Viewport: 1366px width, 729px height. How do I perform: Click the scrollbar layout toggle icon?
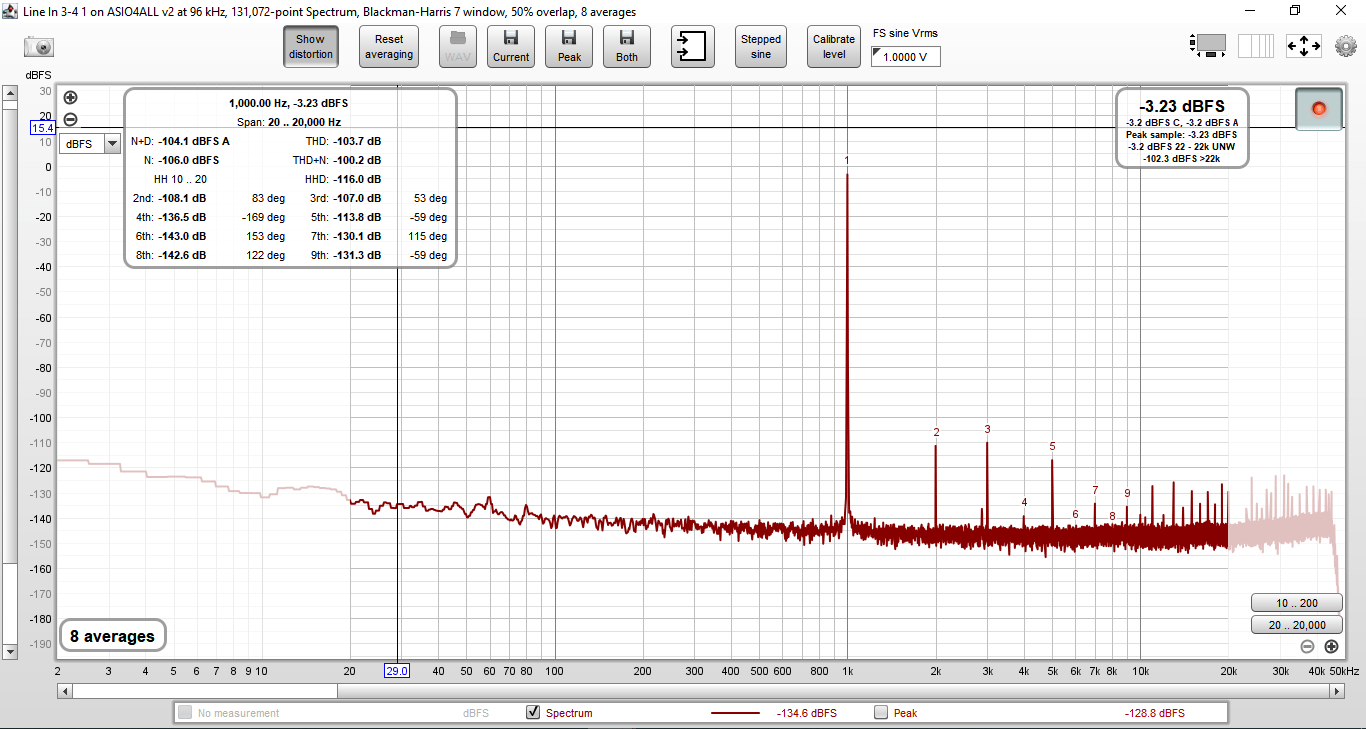pos(1209,46)
